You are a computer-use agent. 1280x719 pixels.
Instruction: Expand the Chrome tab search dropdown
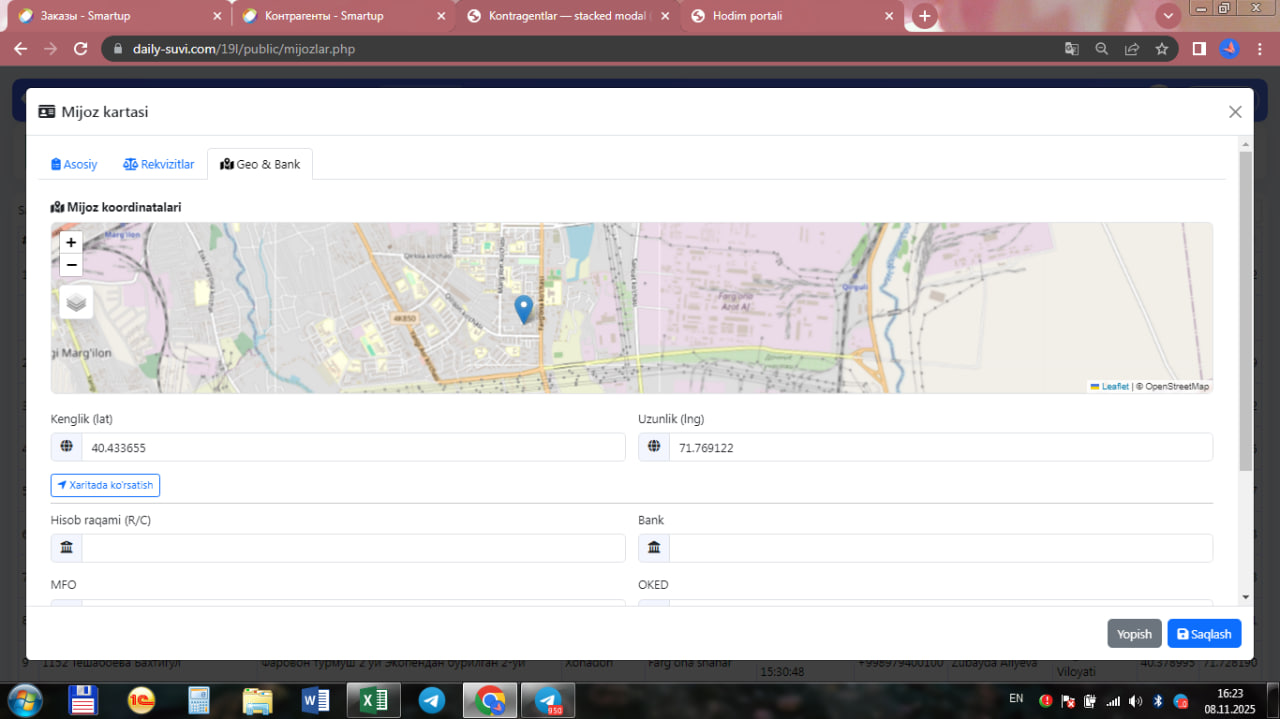[1167, 16]
